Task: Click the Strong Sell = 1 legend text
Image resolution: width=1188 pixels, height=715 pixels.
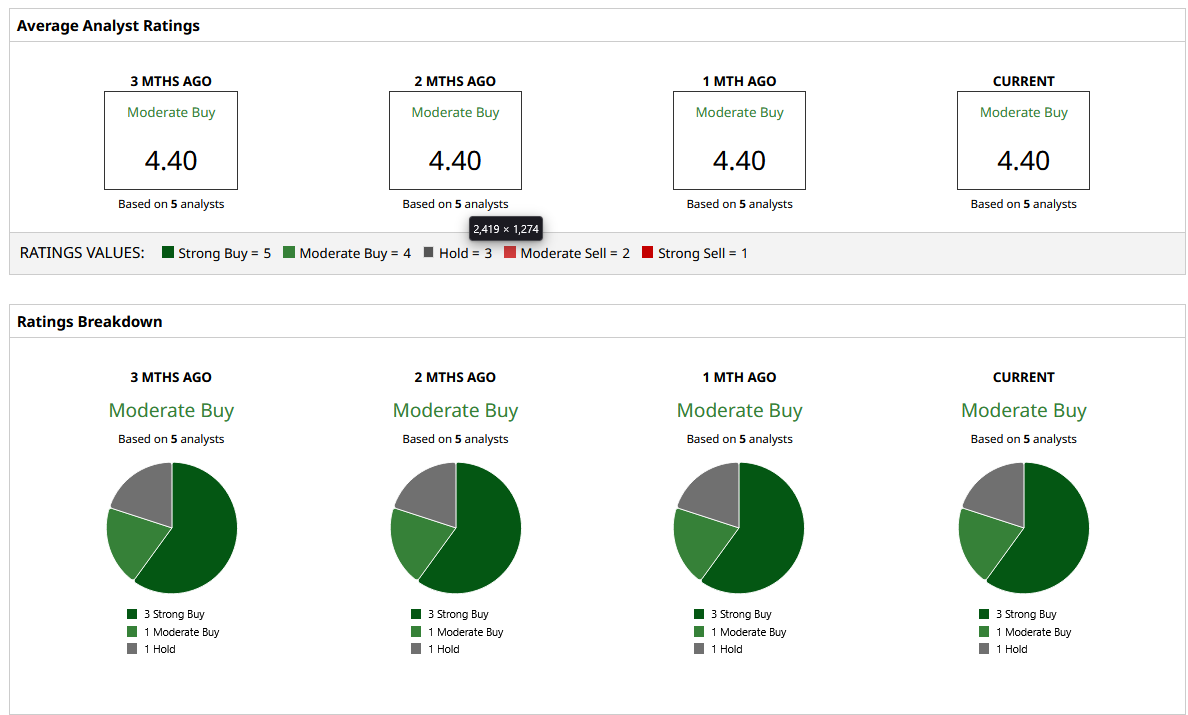Action: pyautogui.click(x=703, y=254)
